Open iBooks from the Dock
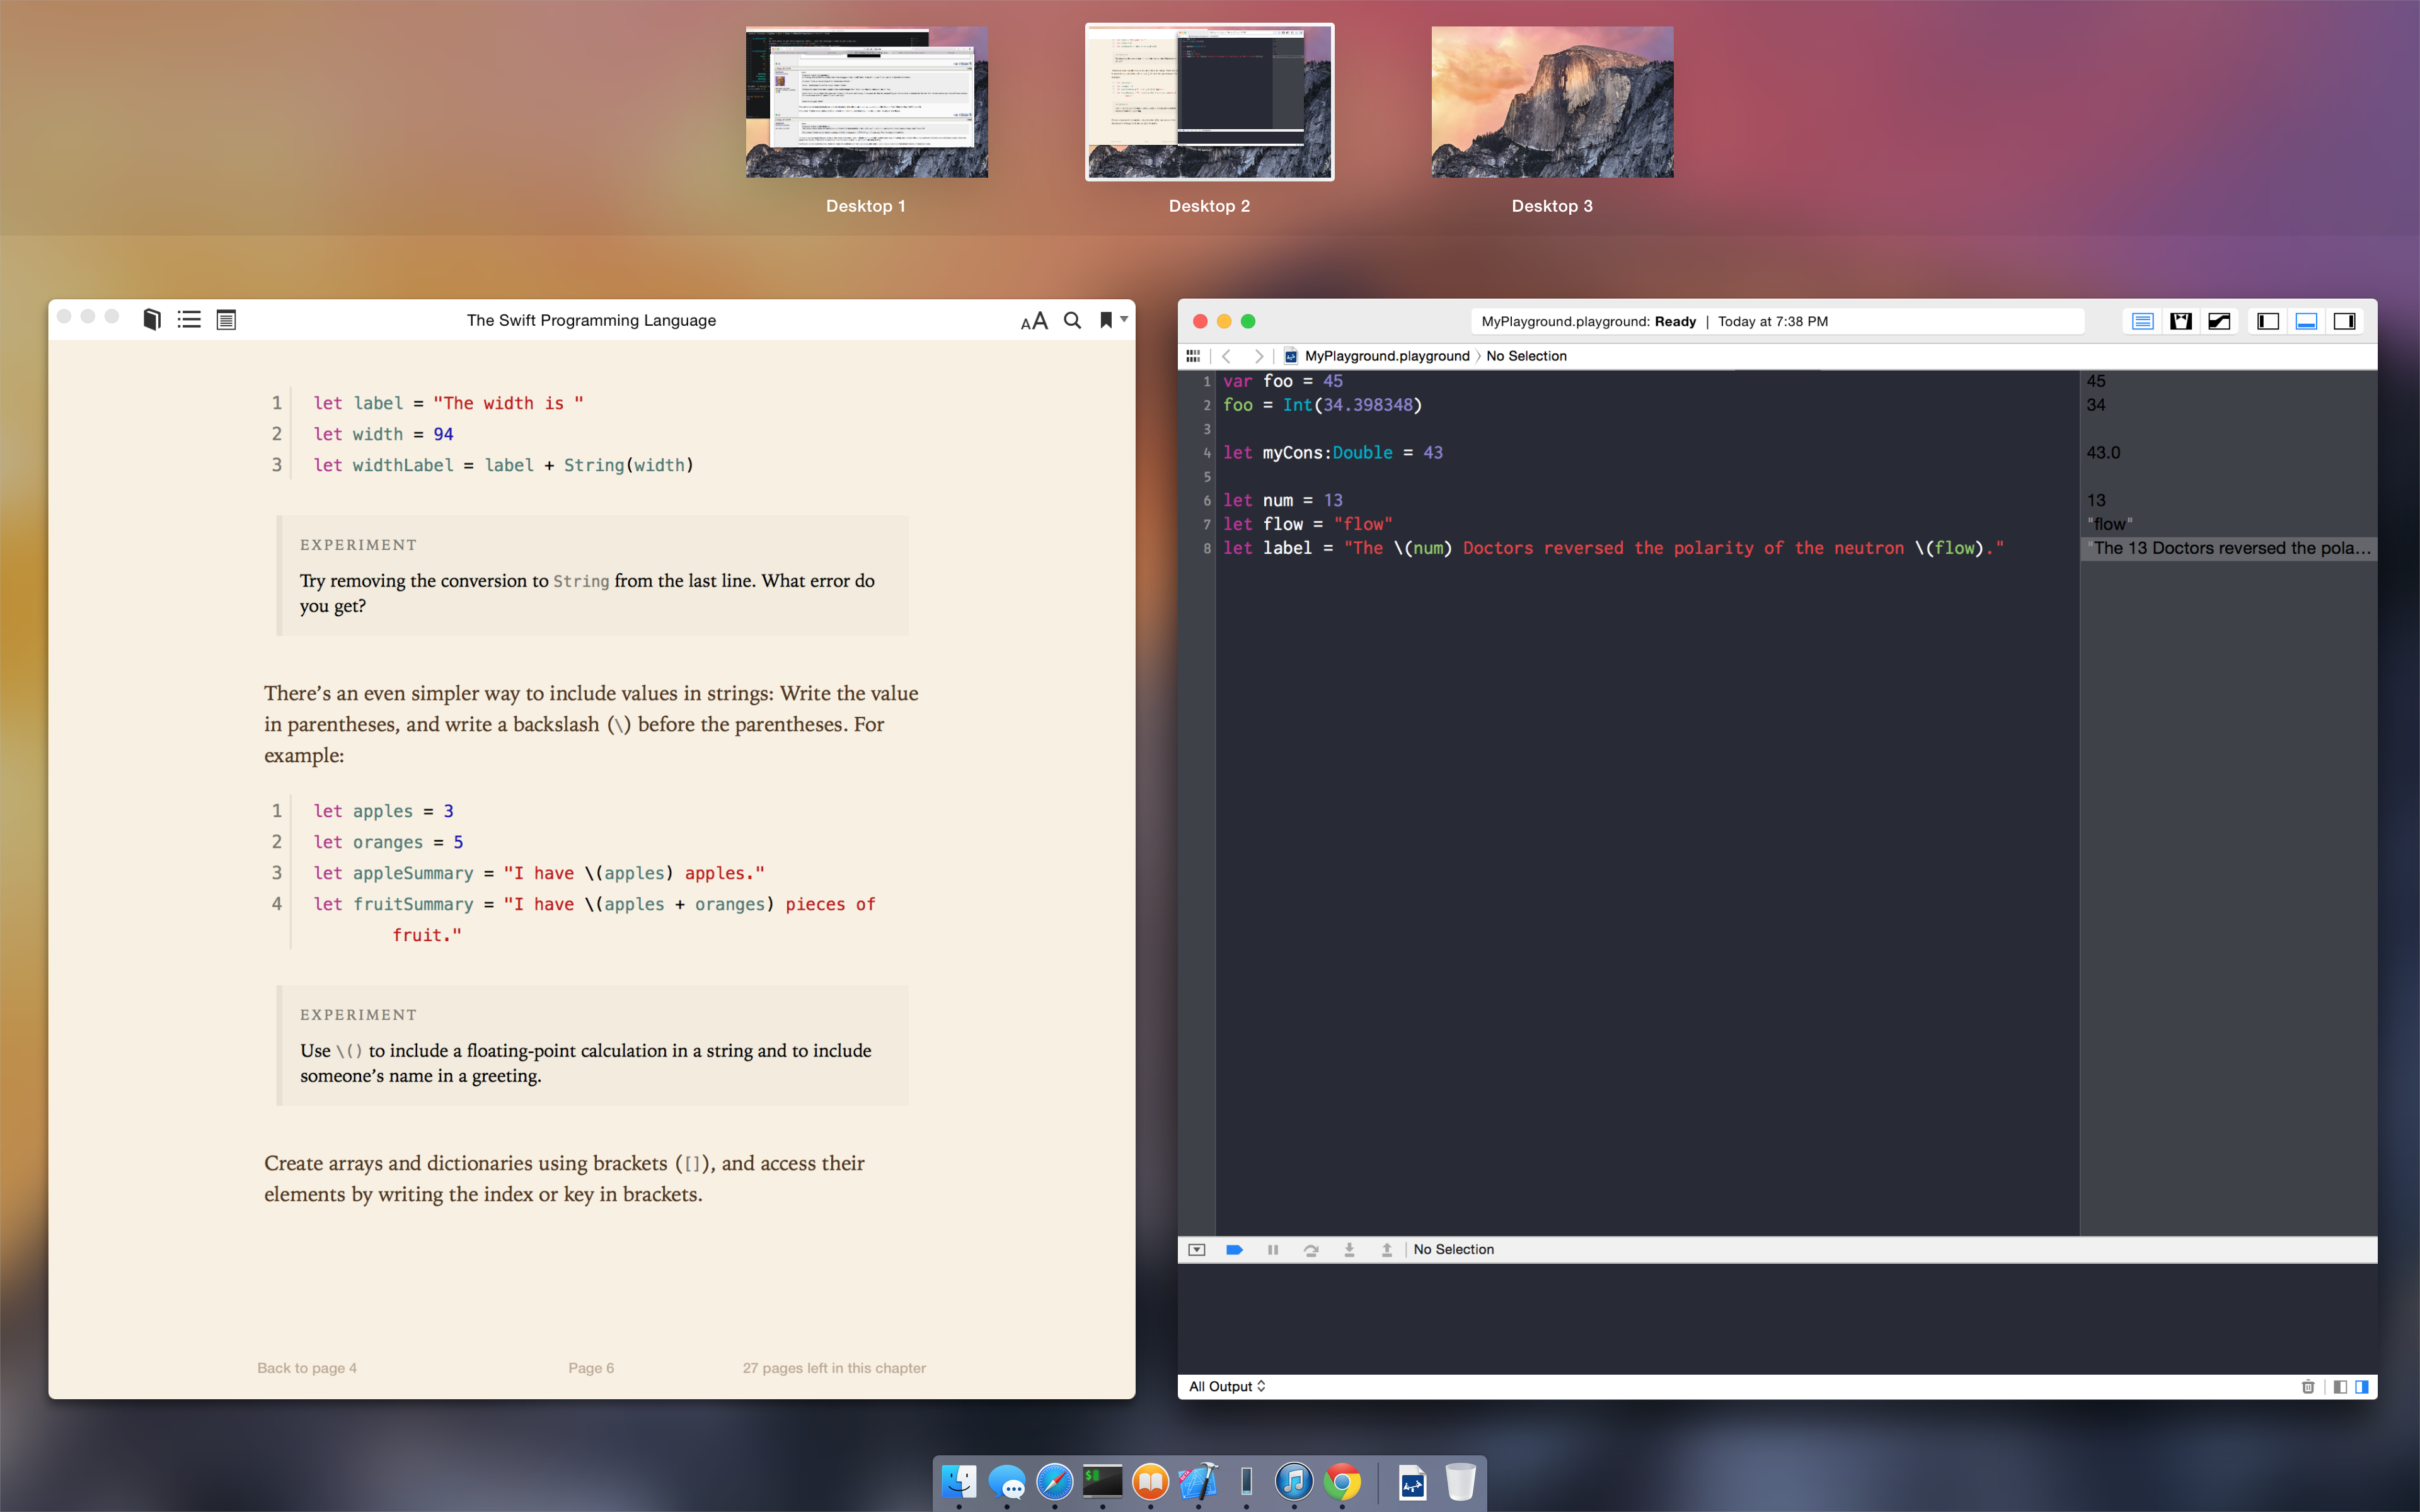 (1151, 1481)
